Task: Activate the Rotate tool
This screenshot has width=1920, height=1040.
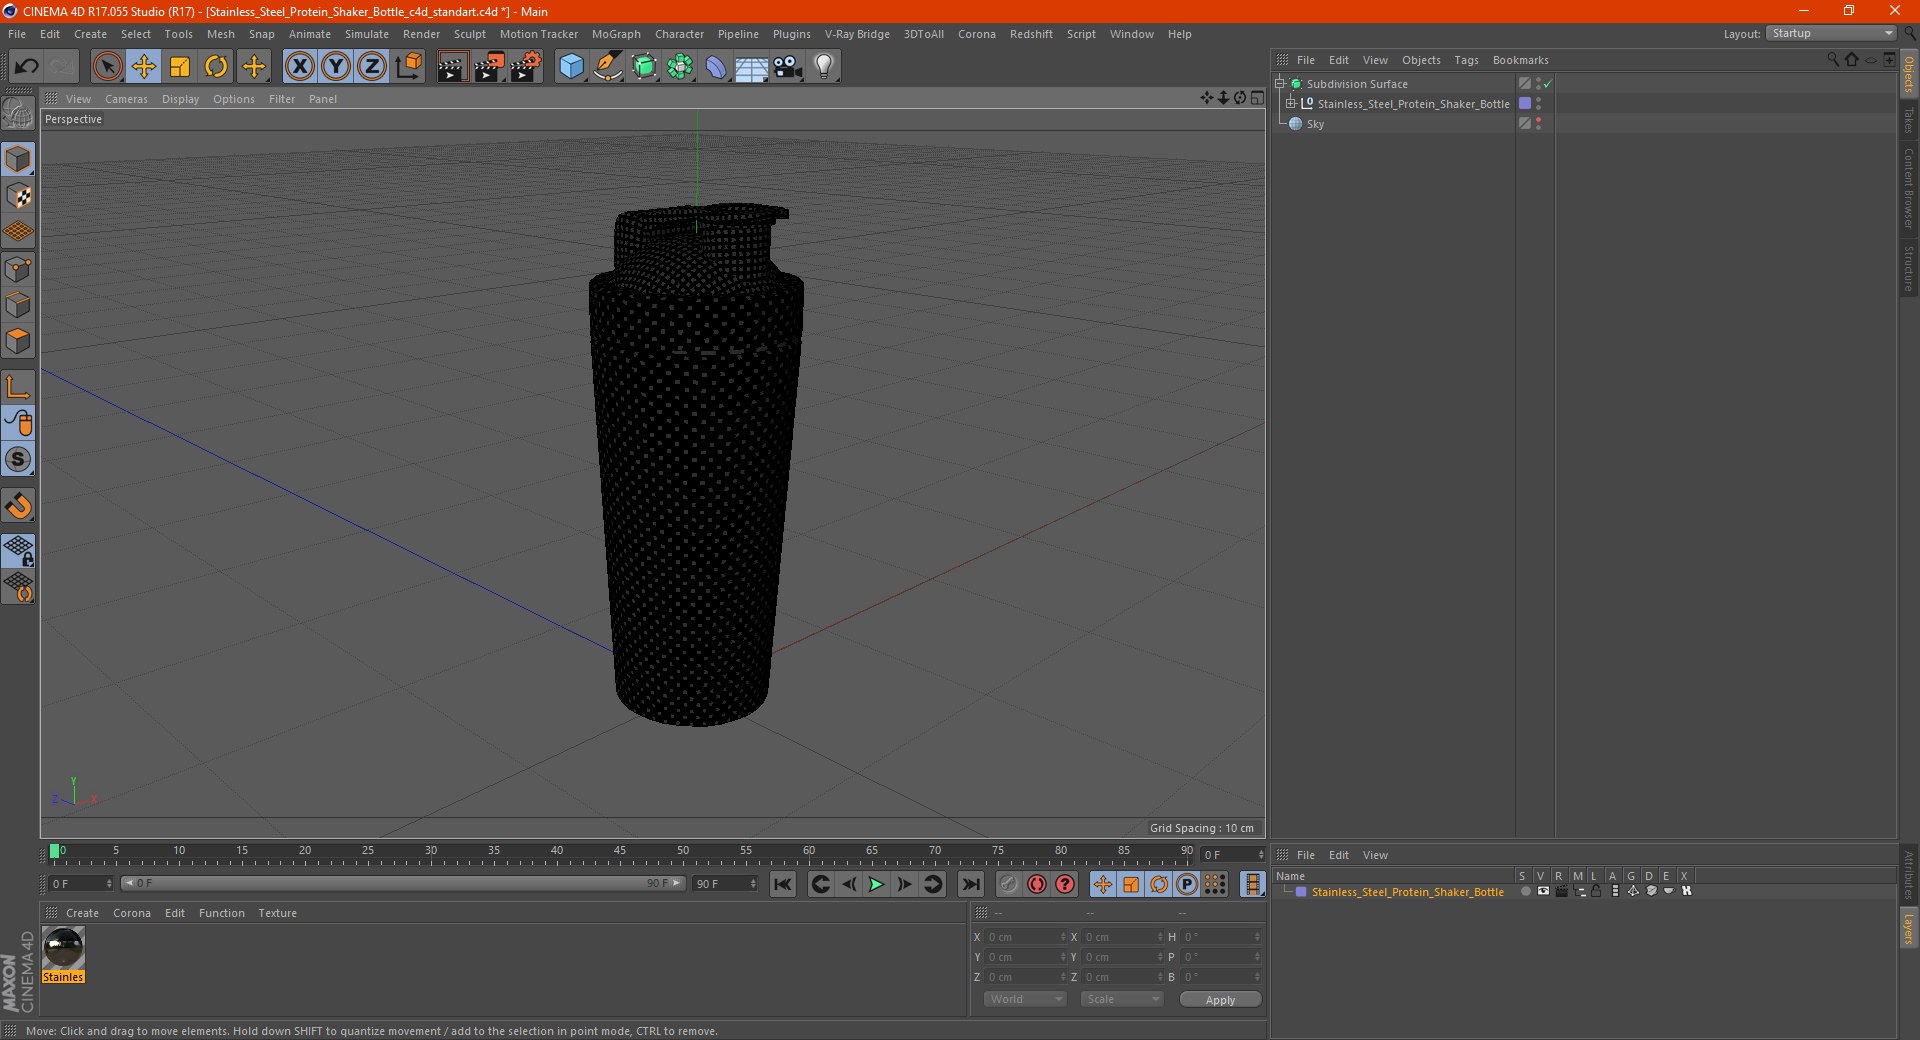Action: coord(216,67)
